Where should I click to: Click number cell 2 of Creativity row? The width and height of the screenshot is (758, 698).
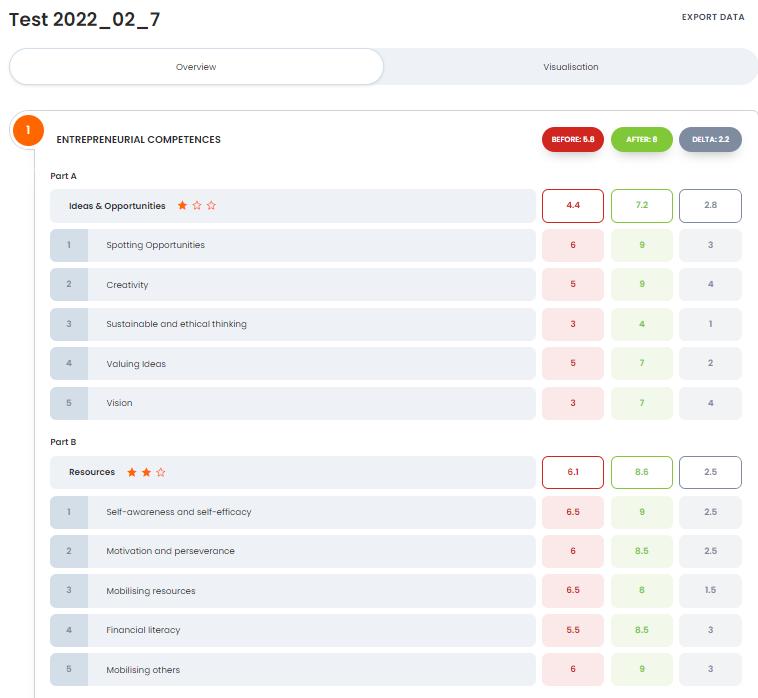pos(69,285)
